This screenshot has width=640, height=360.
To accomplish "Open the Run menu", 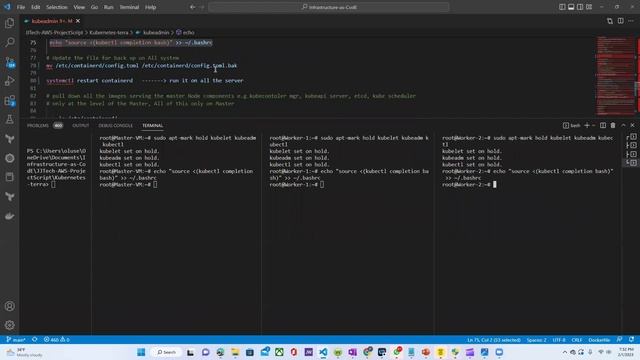I will coord(109,7).
